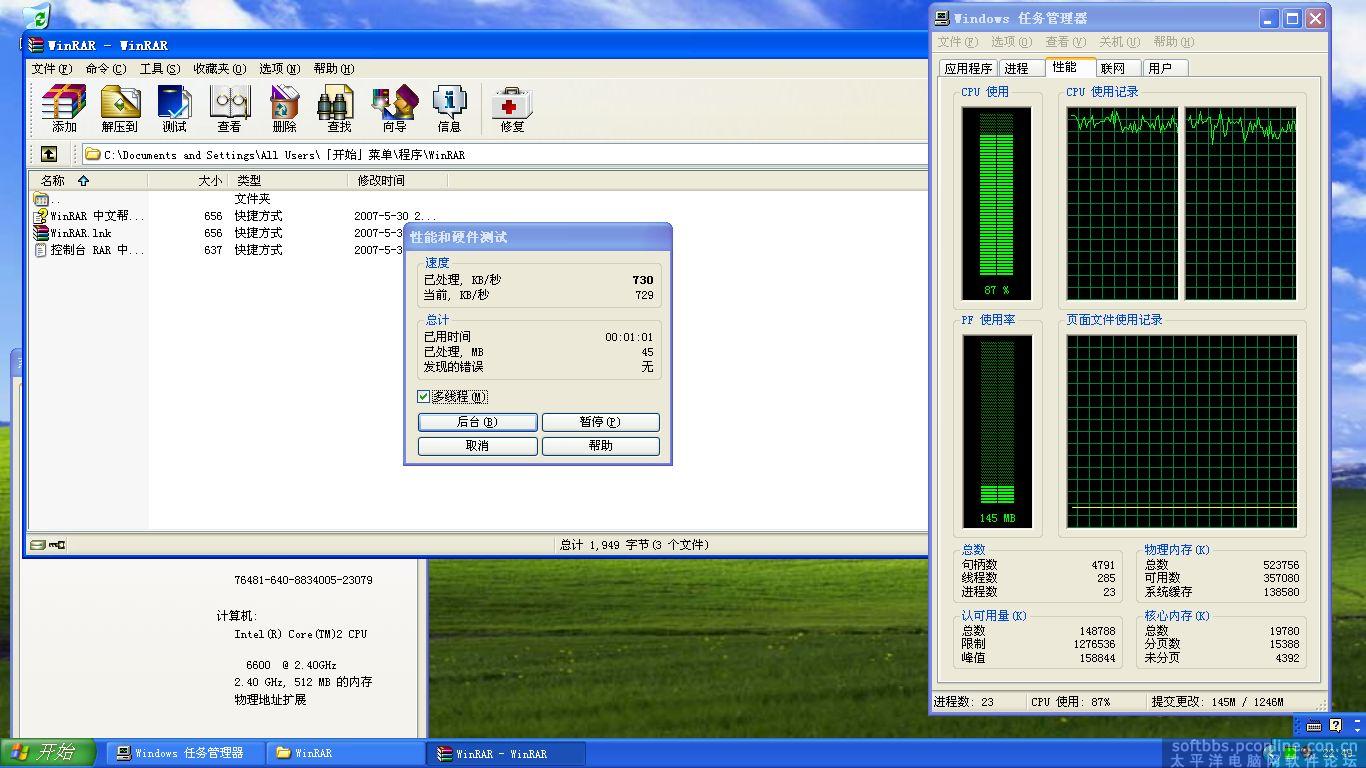Viewport: 1366px width, 768px height.
Task: Click the 删除 (Delete) toolbar icon
Action: 284,108
